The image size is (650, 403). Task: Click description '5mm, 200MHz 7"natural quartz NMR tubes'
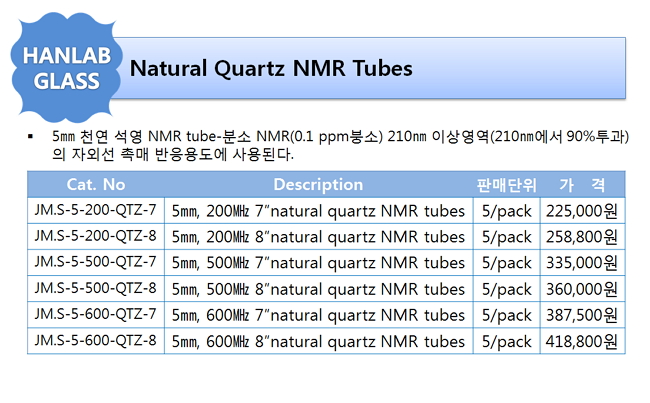click(x=318, y=211)
